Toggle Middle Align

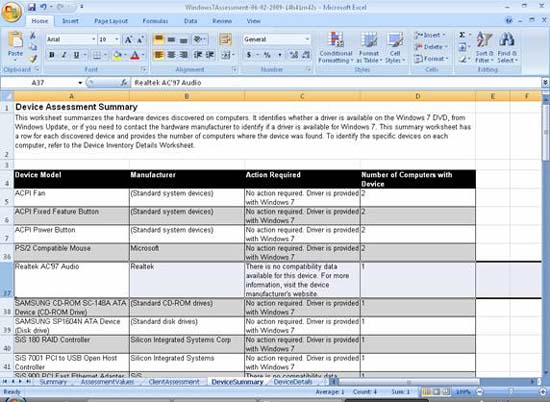coord(171,39)
